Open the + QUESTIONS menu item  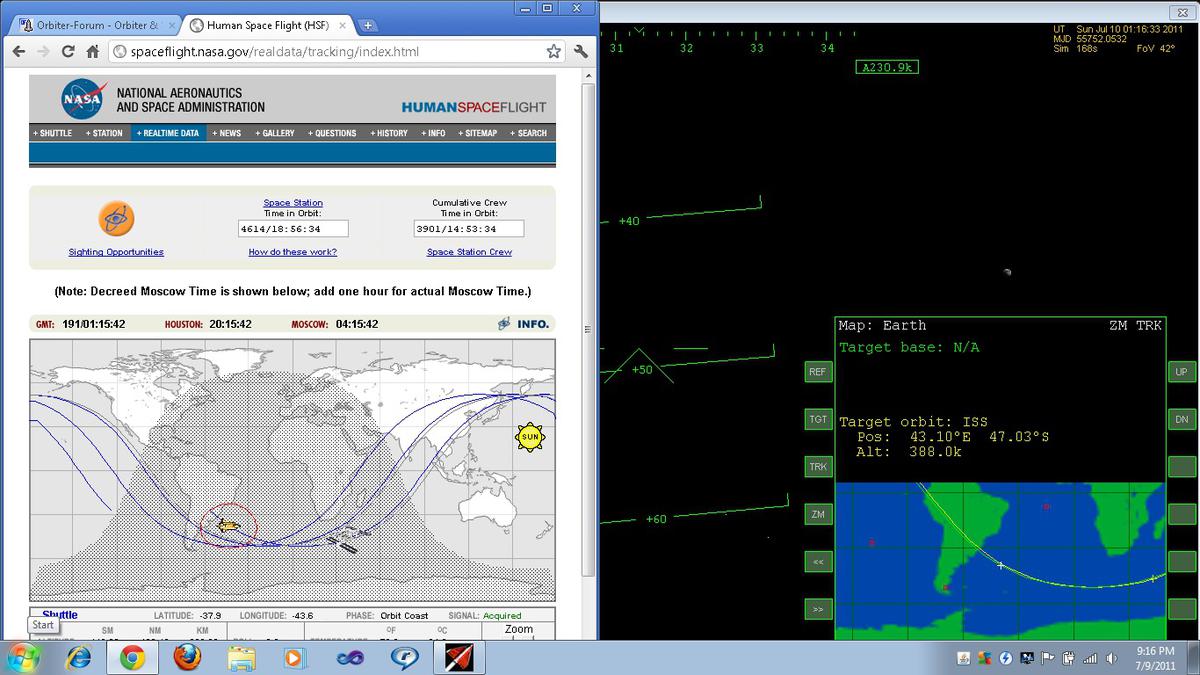pos(332,133)
